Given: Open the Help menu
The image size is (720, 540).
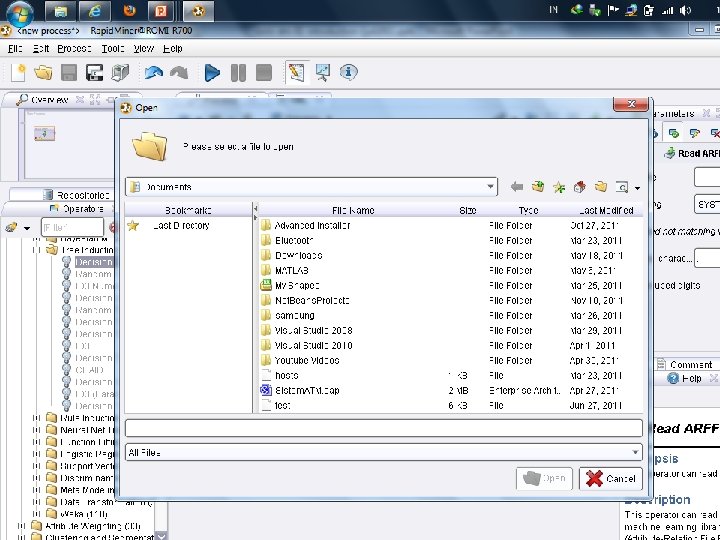Looking at the screenshot, I should point(173,48).
